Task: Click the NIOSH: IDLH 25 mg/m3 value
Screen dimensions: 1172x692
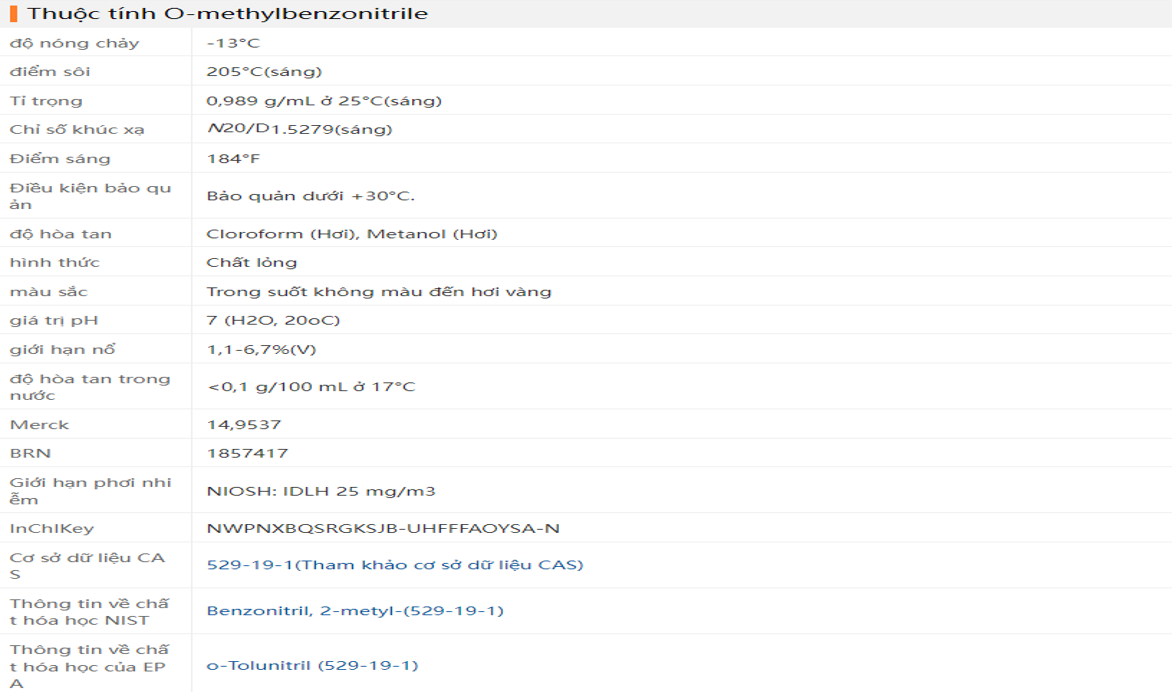Action: [320, 491]
